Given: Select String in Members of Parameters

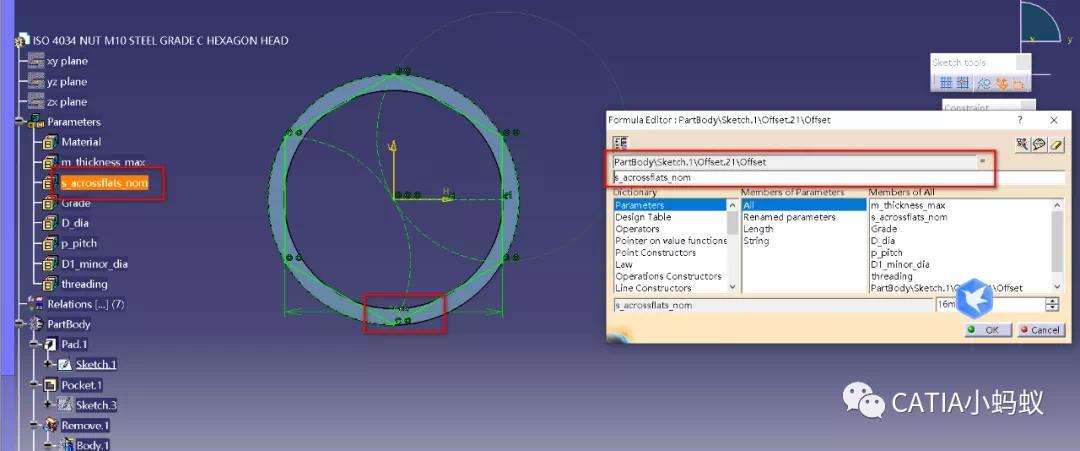Looking at the screenshot, I should pyautogui.click(x=756, y=241).
